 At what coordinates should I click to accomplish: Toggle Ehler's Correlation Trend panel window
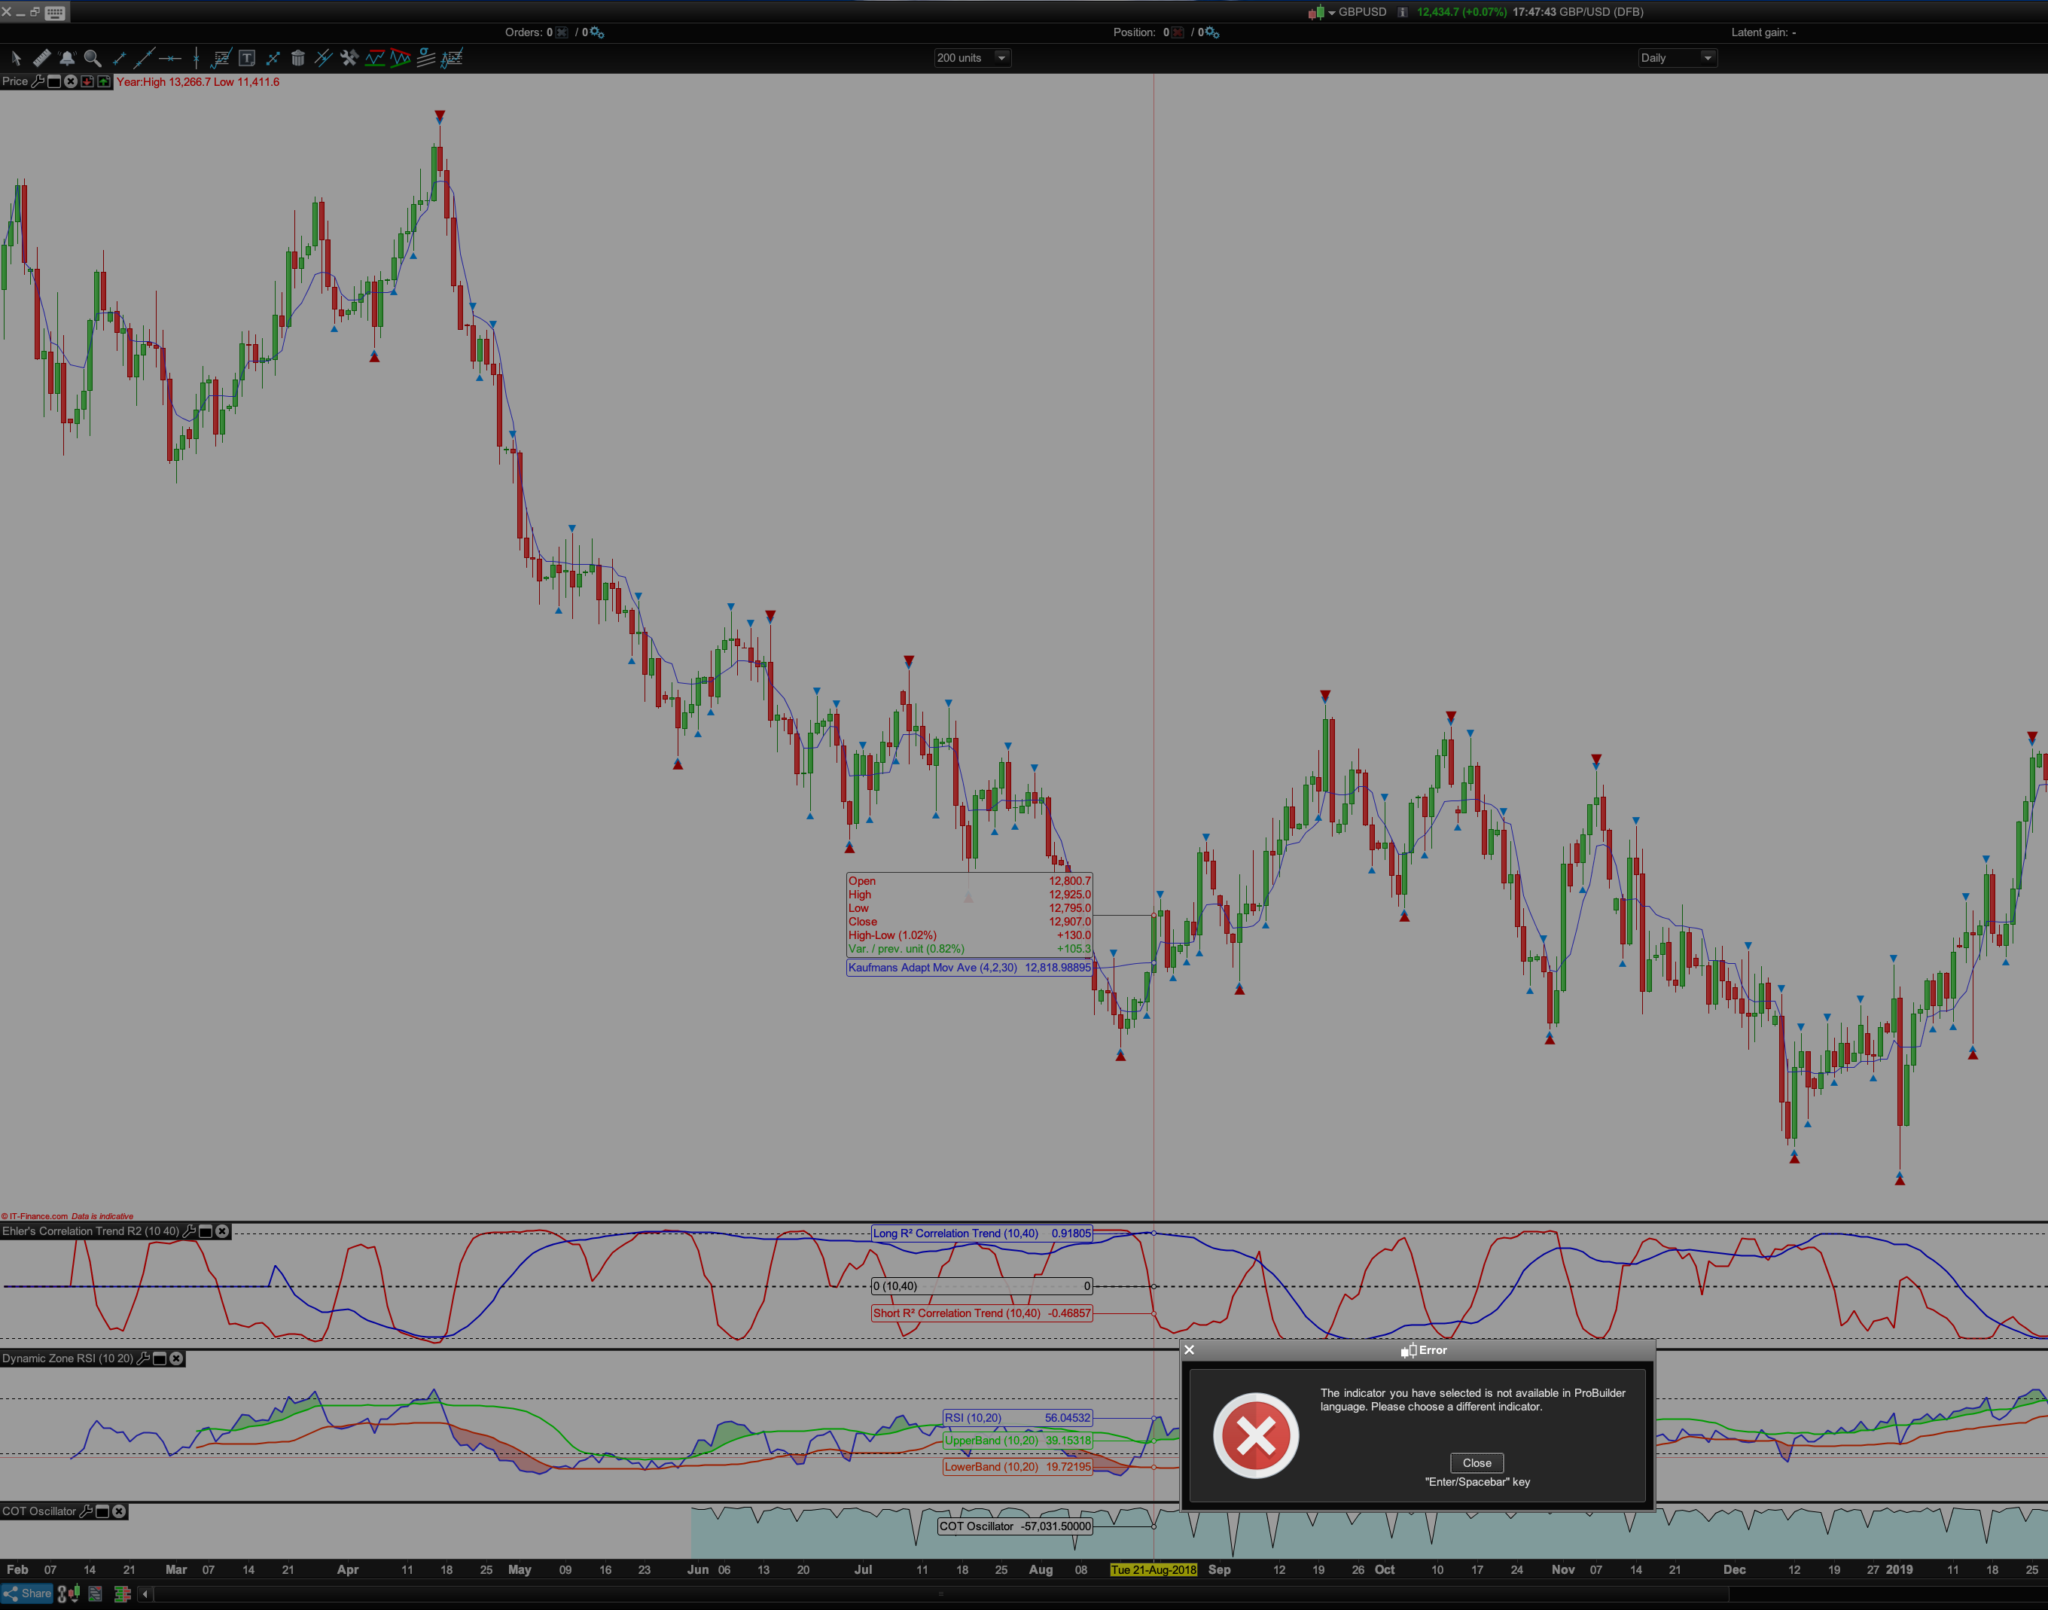coord(206,1231)
